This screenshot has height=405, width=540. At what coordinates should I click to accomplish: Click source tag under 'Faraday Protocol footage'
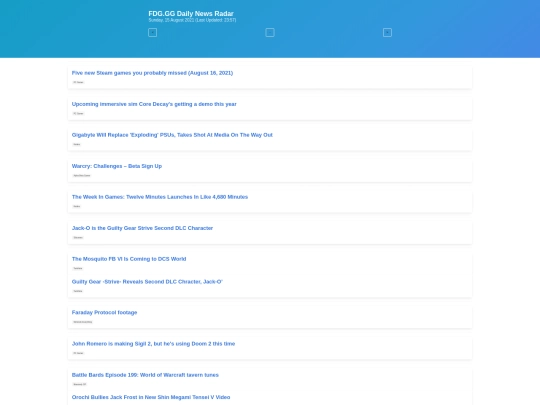83,322
